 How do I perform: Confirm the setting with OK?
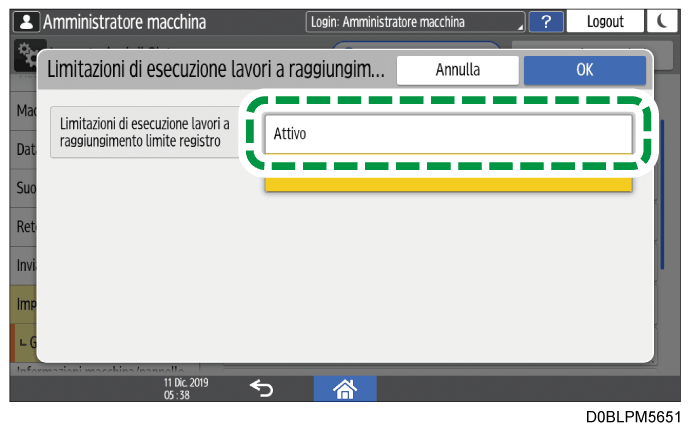point(584,70)
